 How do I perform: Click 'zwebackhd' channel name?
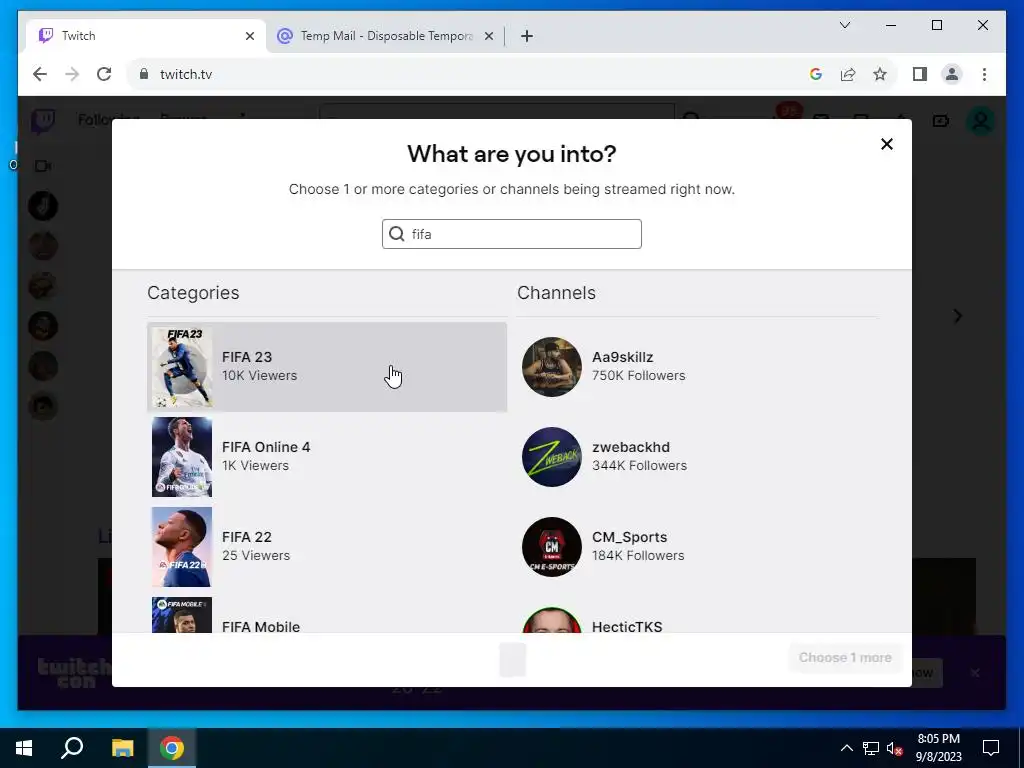pos(630,447)
